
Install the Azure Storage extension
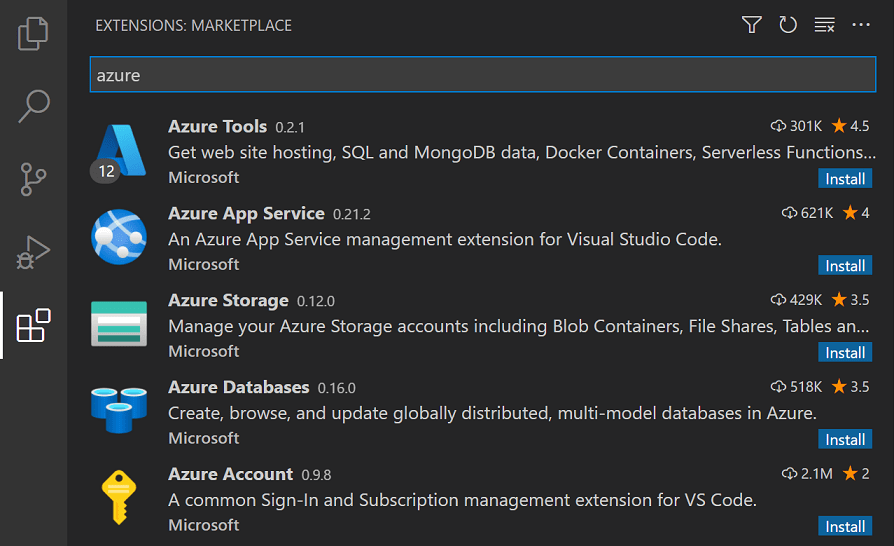click(x=845, y=353)
